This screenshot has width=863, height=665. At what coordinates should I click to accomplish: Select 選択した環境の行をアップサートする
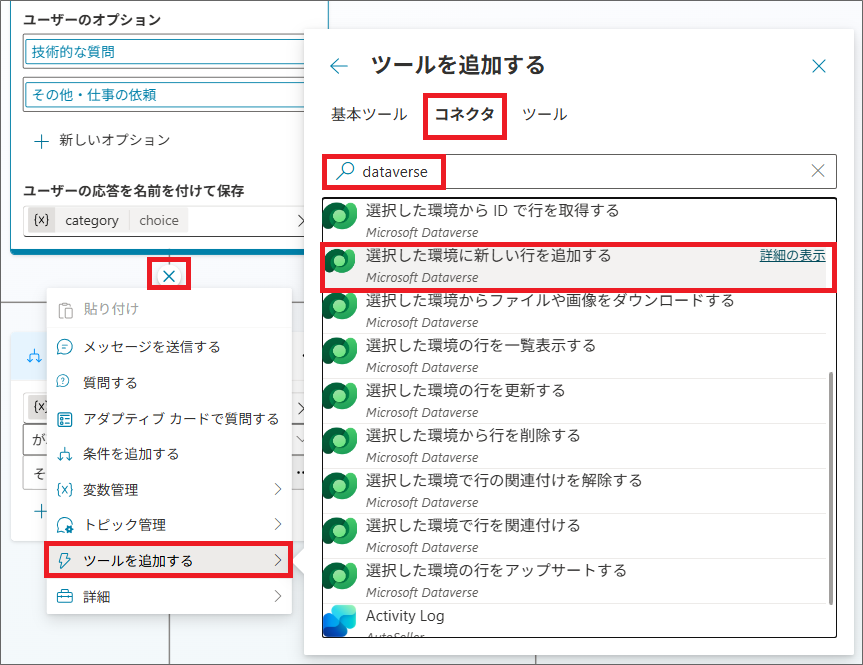pos(575,582)
